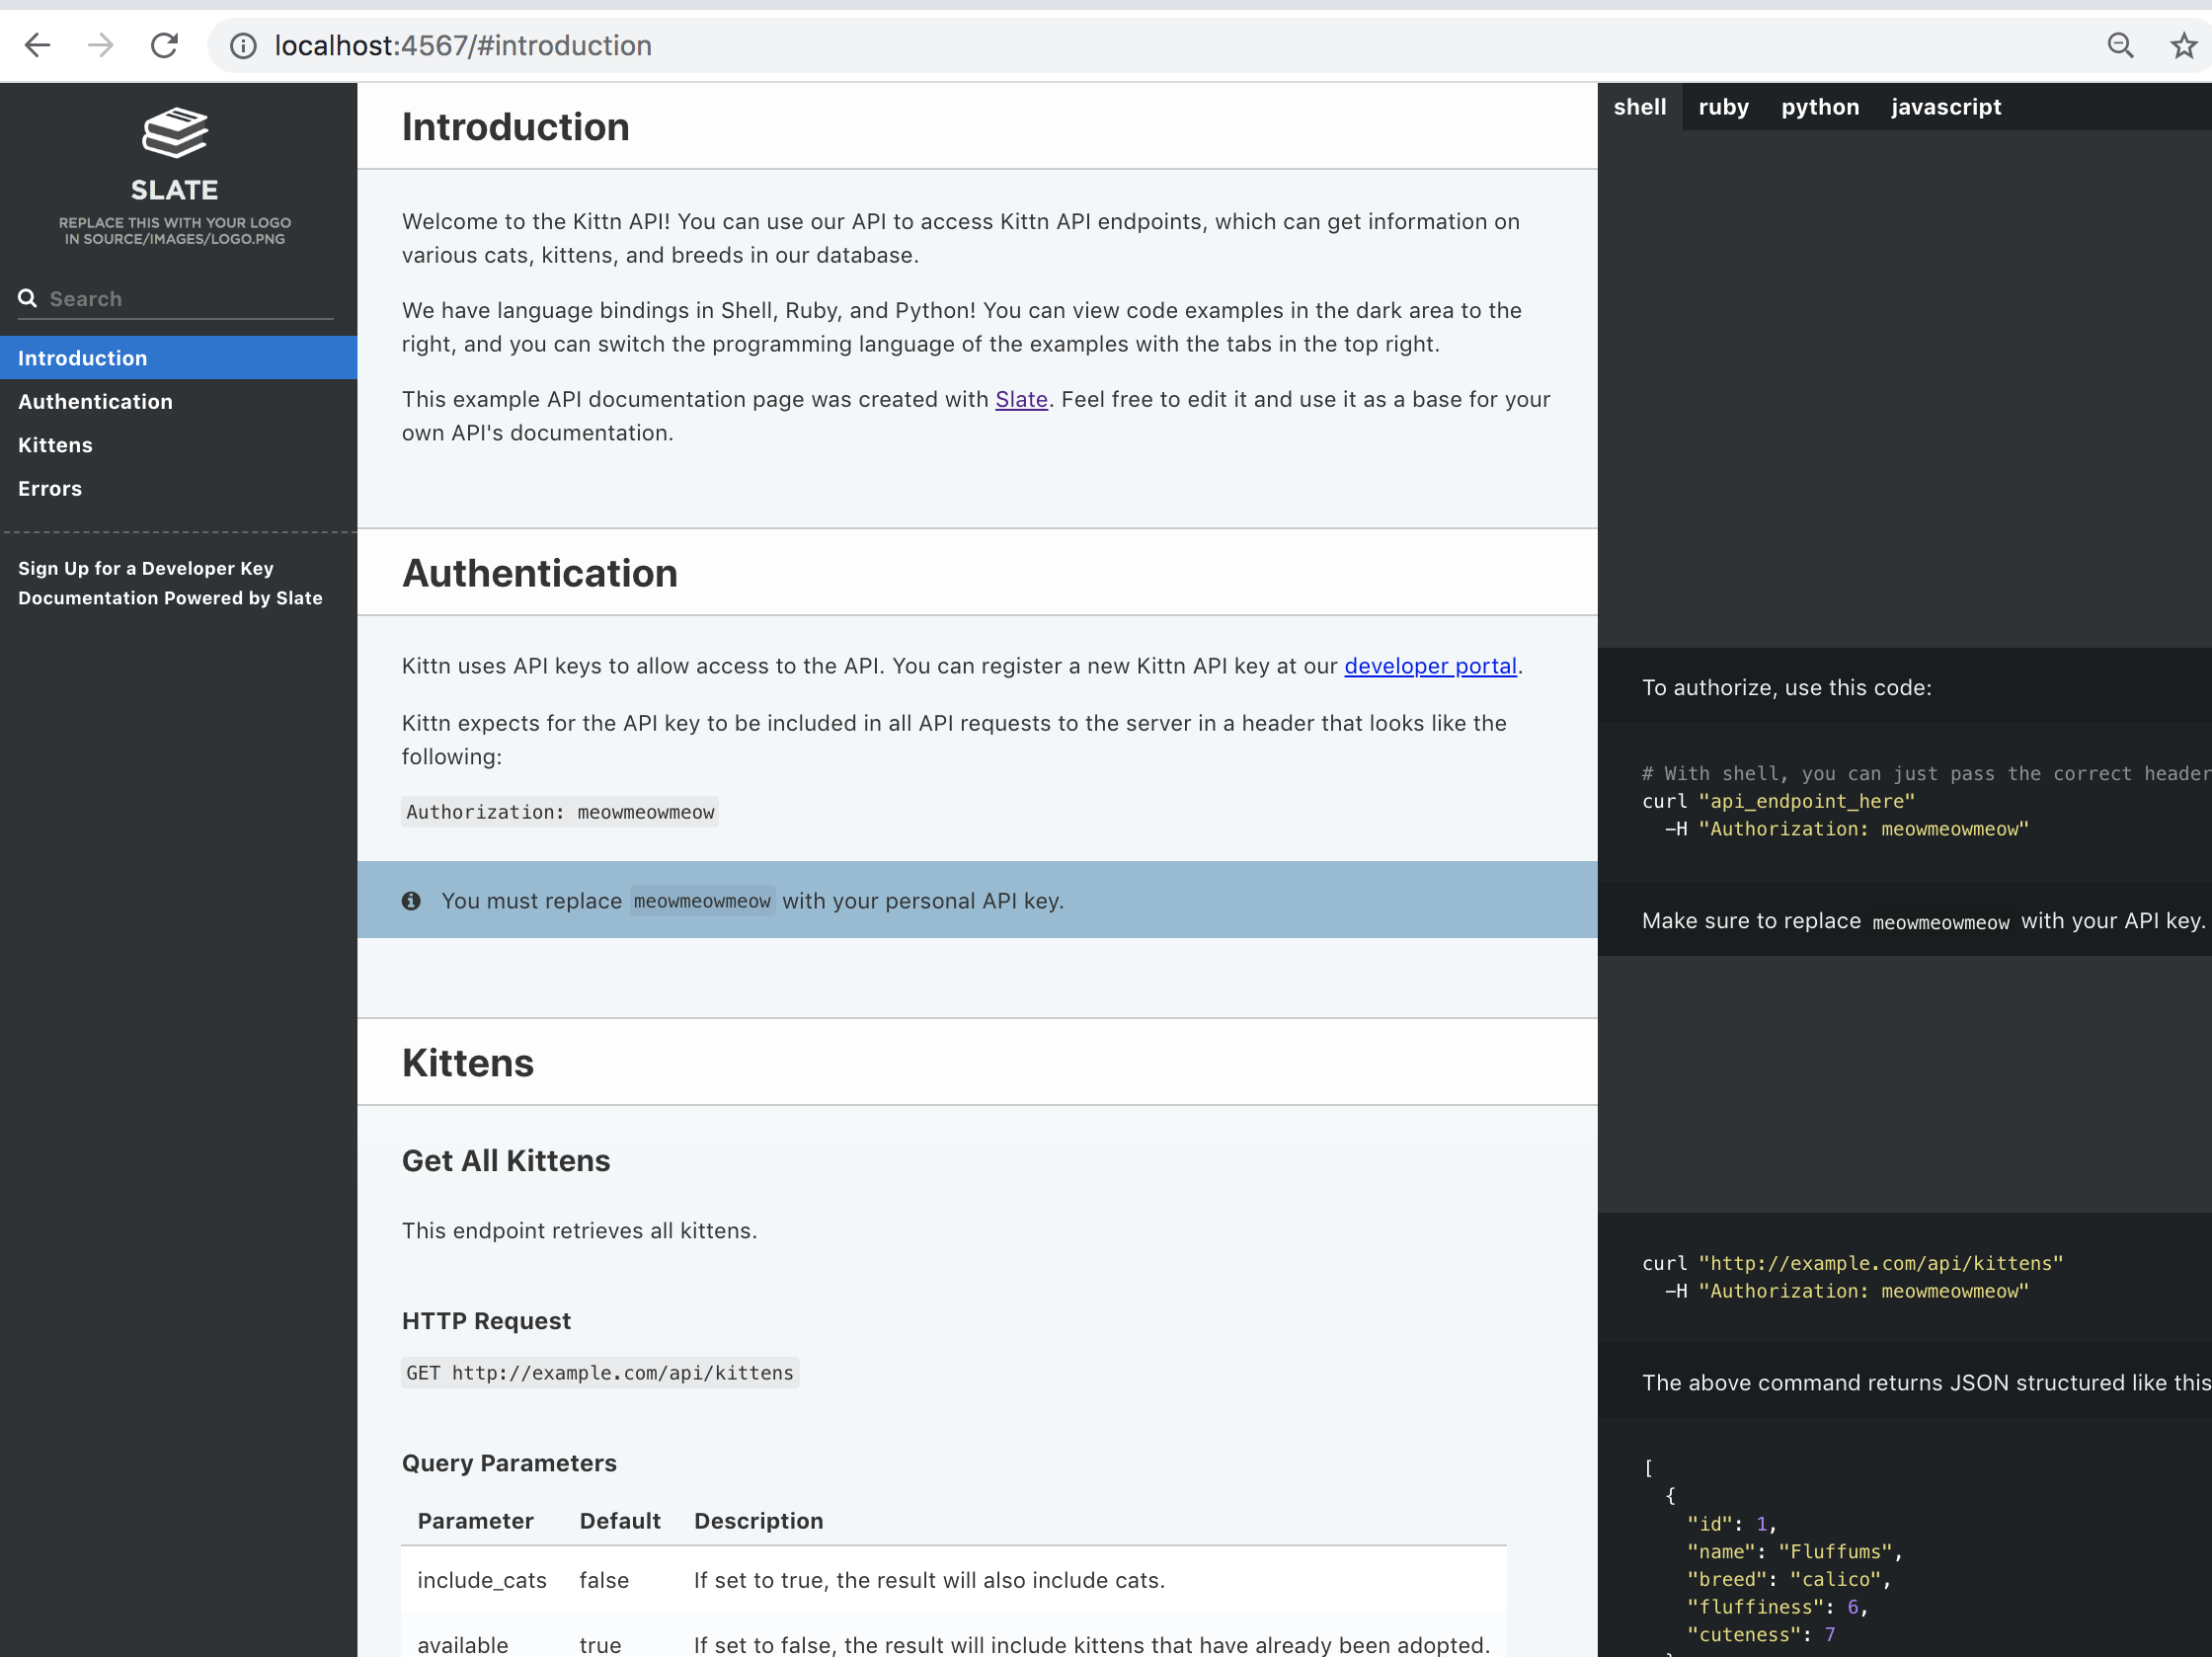
Task: Click the Parameter column header
Action: [475, 1521]
